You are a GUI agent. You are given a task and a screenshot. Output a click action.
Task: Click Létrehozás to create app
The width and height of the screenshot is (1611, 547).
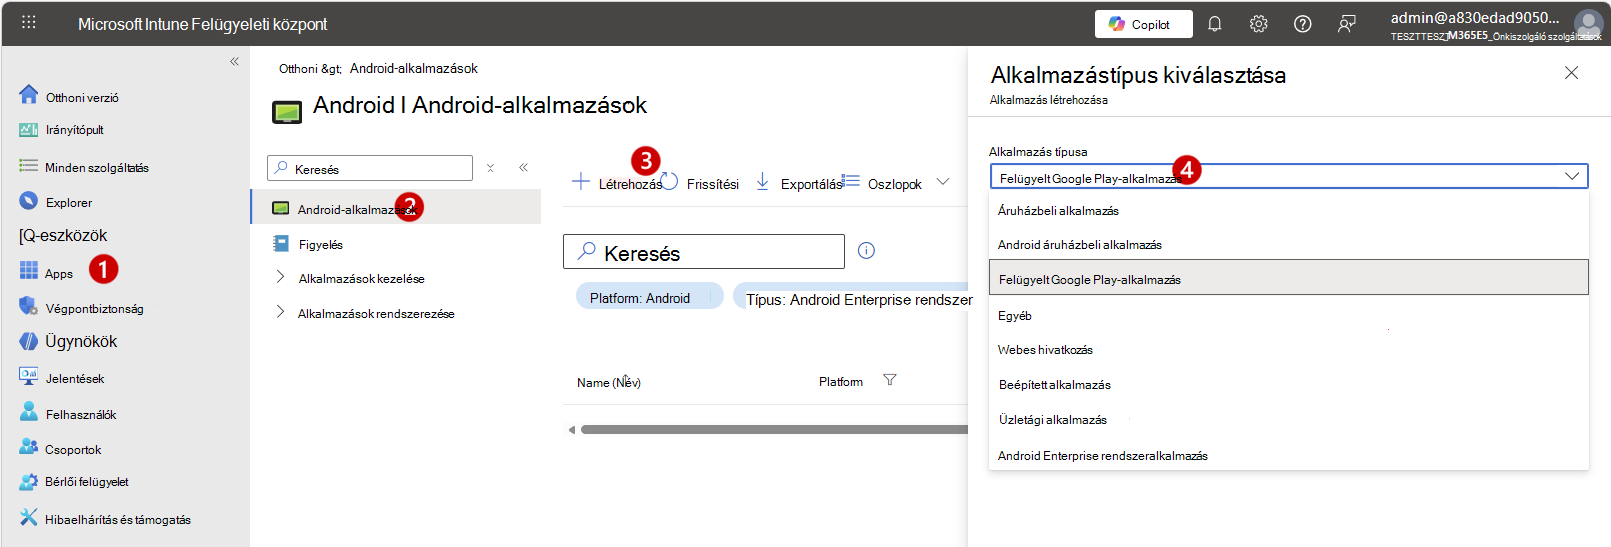[616, 183]
